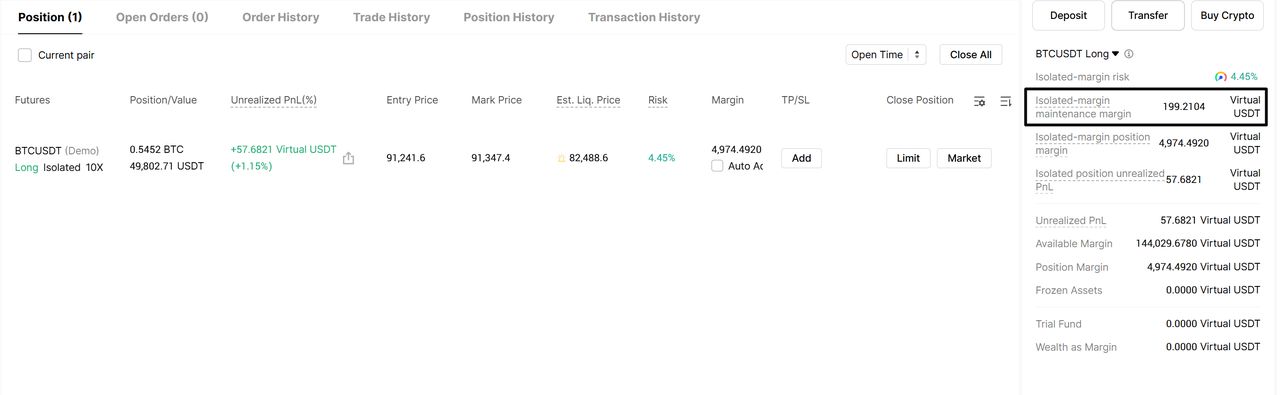
Task: Open the Open Time sort dropdown
Action: click(886, 55)
